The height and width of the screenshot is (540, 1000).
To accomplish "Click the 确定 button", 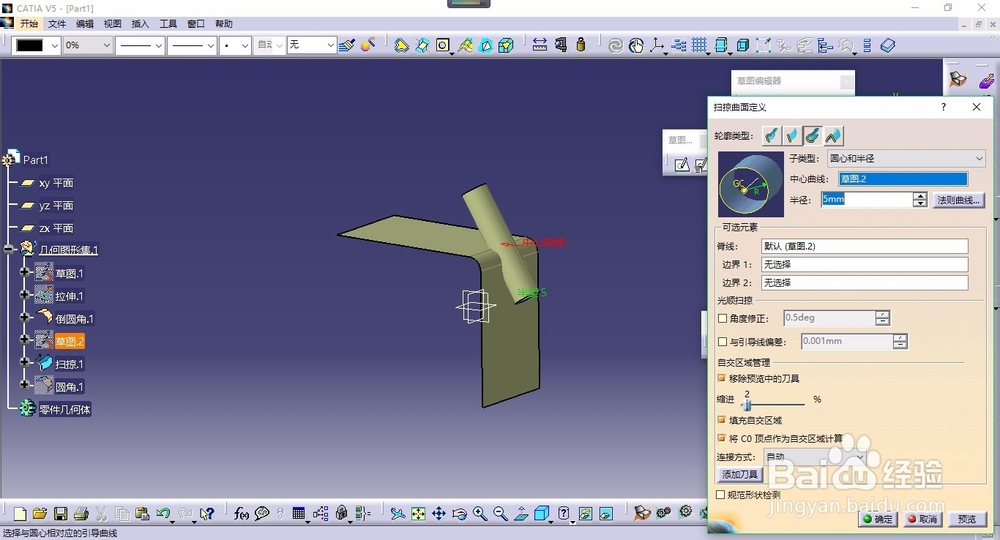I will click(878, 519).
